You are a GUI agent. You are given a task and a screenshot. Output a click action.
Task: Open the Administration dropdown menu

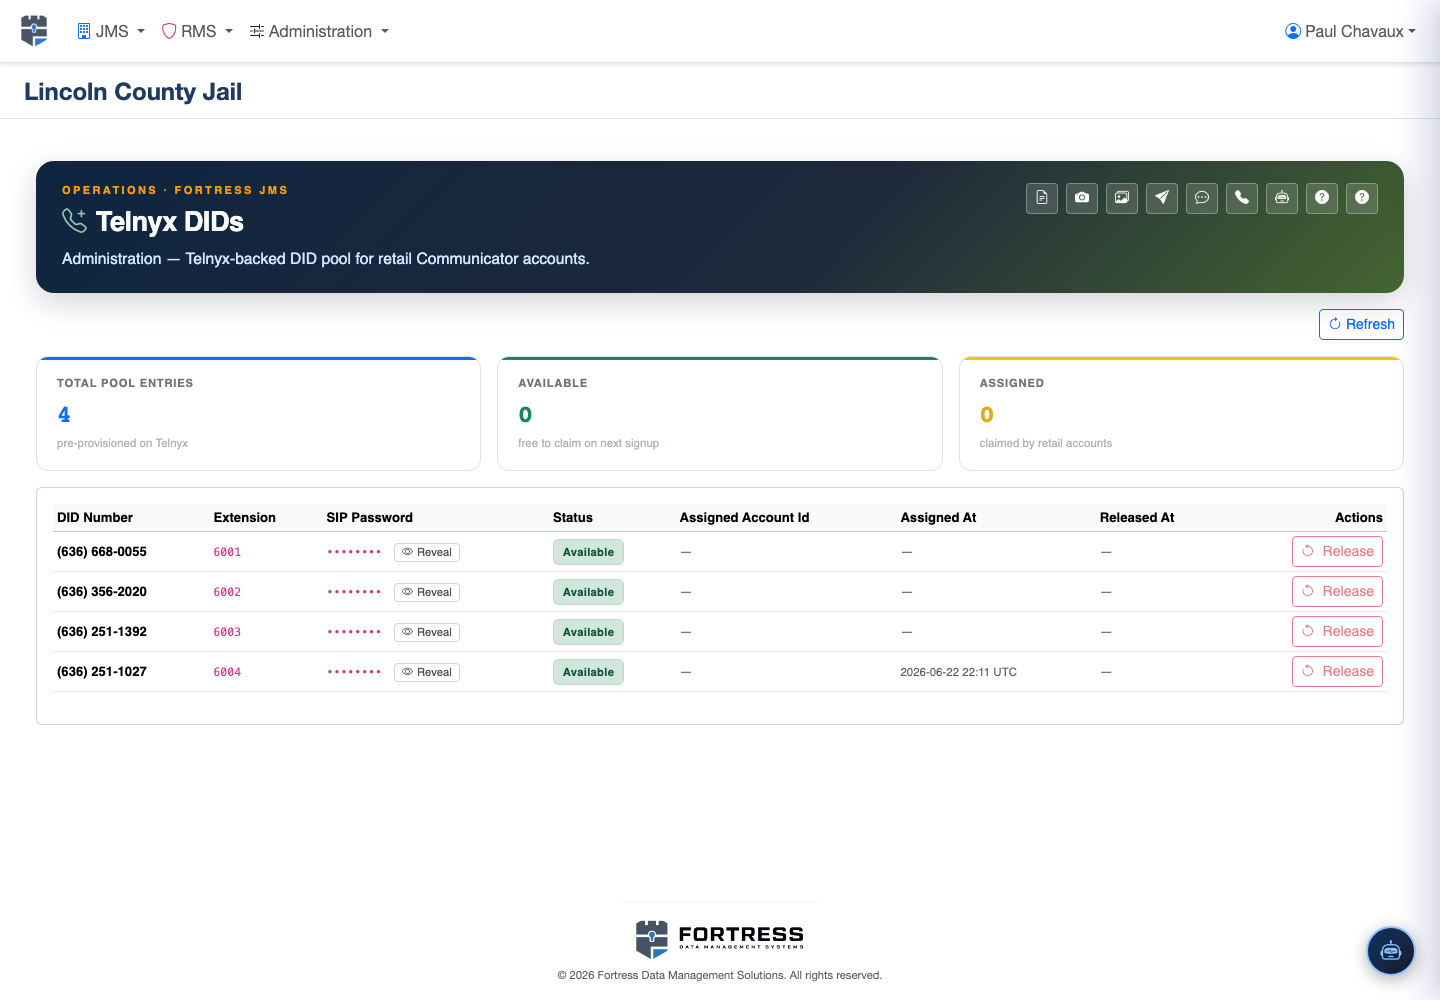click(319, 31)
